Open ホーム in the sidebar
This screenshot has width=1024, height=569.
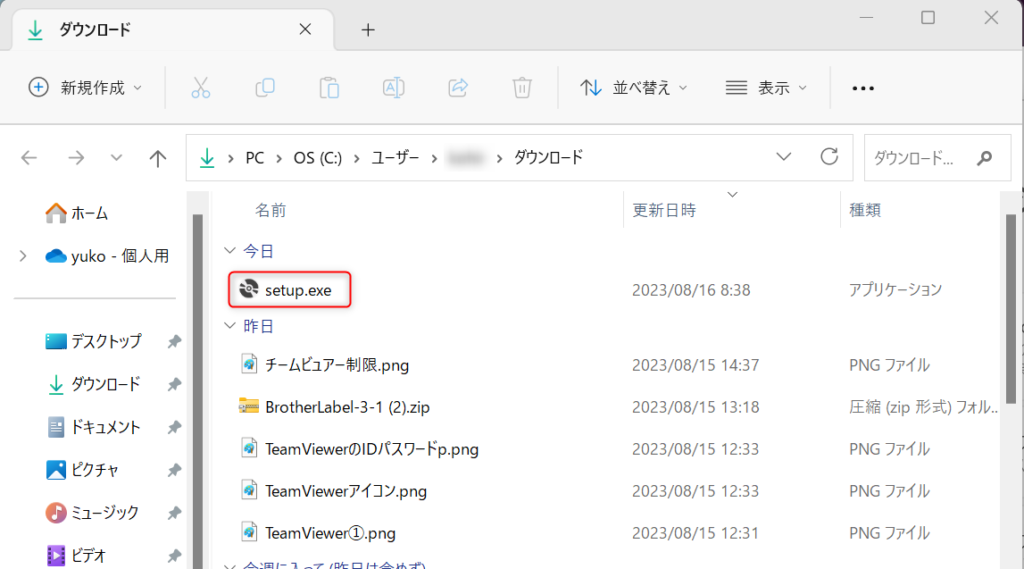point(76,213)
